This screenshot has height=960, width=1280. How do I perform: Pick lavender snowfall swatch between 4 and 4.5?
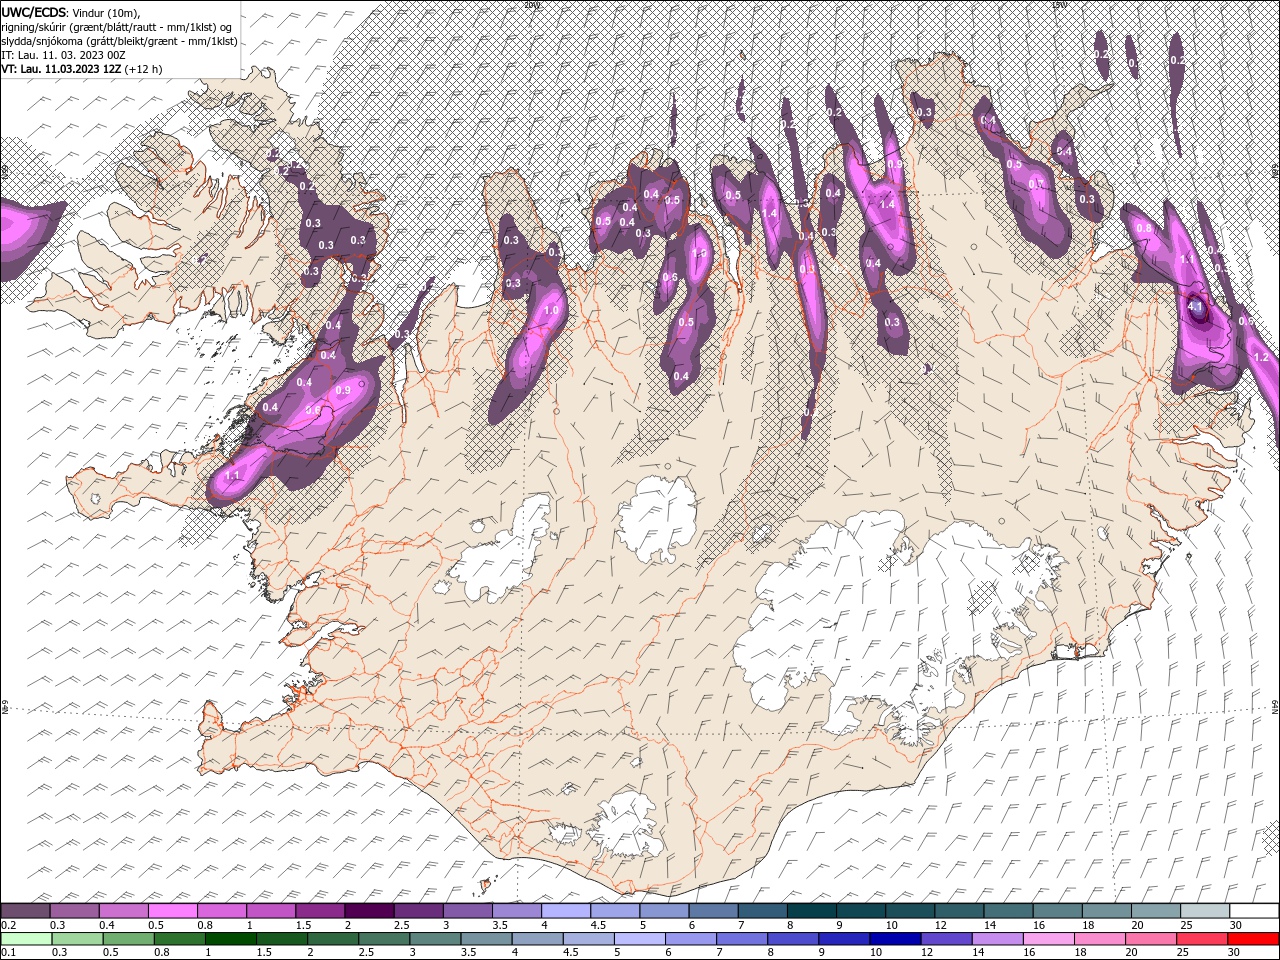coord(566,911)
